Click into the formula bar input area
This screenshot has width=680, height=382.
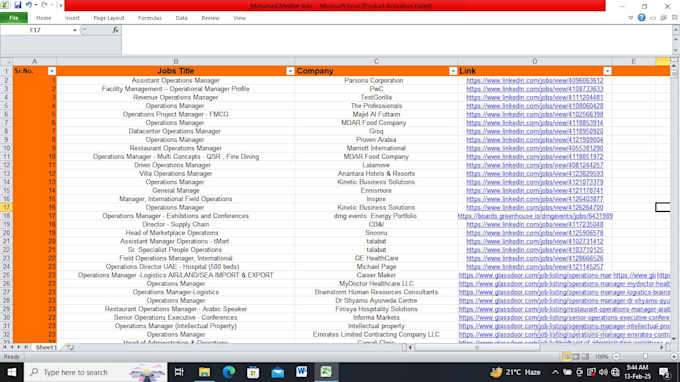click(x=395, y=40)
